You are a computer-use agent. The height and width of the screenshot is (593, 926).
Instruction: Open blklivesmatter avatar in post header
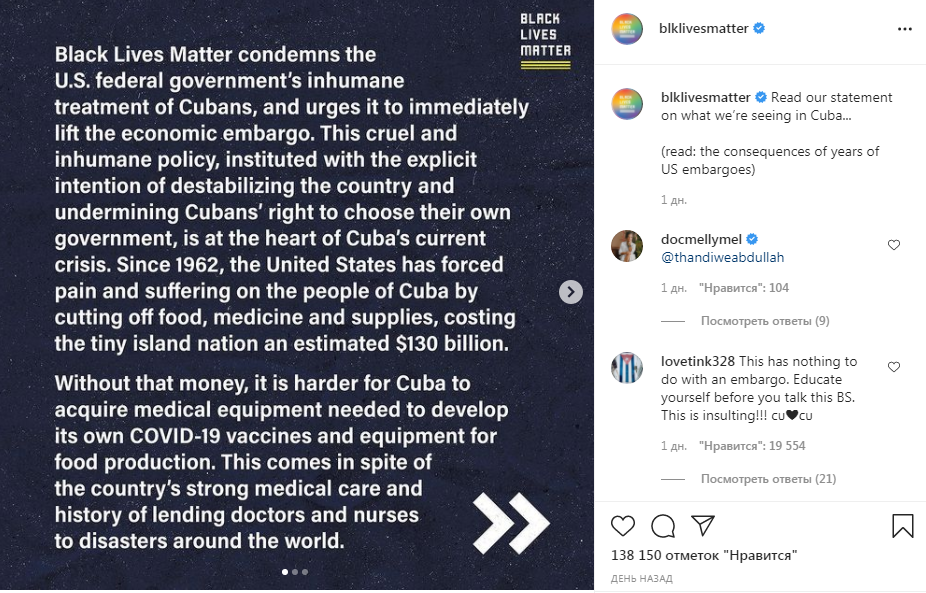pos(627,29)
